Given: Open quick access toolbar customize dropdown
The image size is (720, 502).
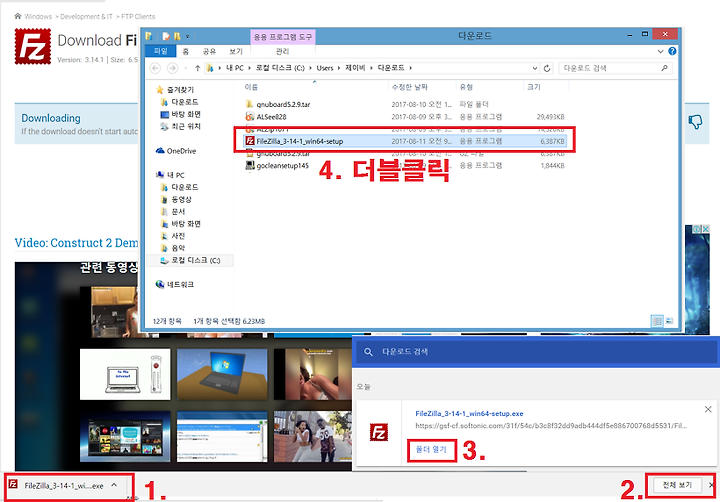Looking at the screenshot, I should pyautogui.click(x=187, y=36).
